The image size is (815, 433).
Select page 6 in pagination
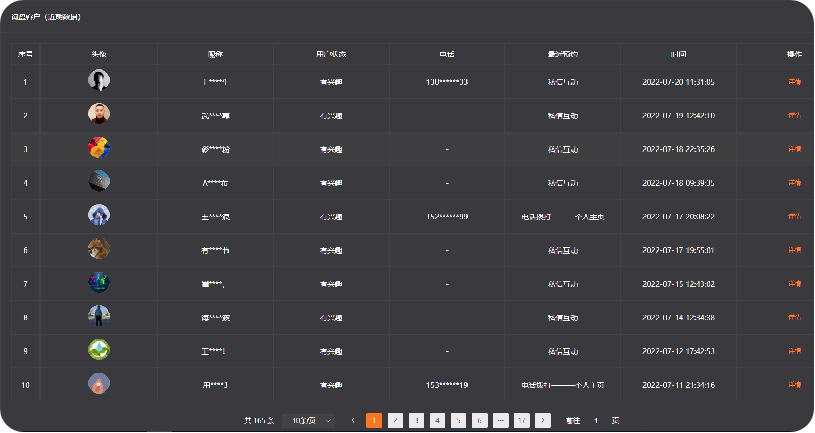point(479,421)
